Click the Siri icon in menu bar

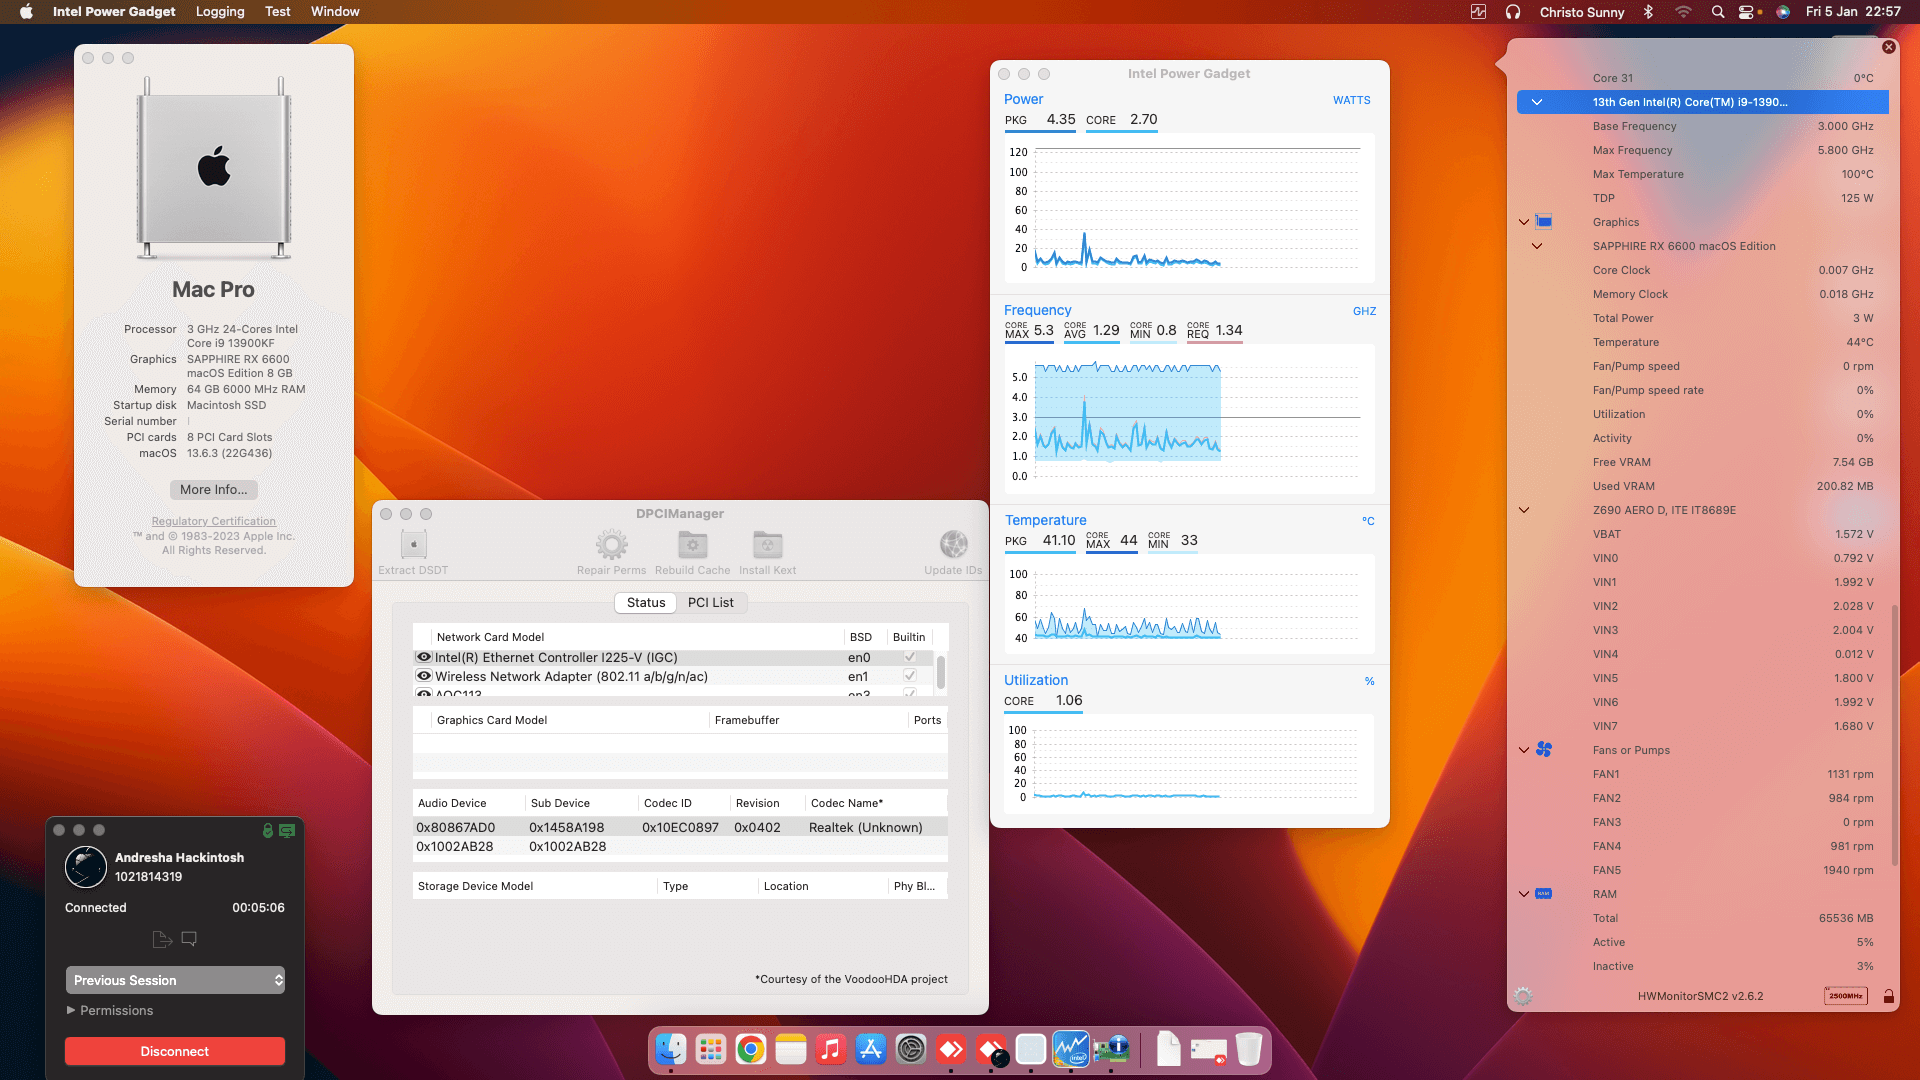[1783, 12]
